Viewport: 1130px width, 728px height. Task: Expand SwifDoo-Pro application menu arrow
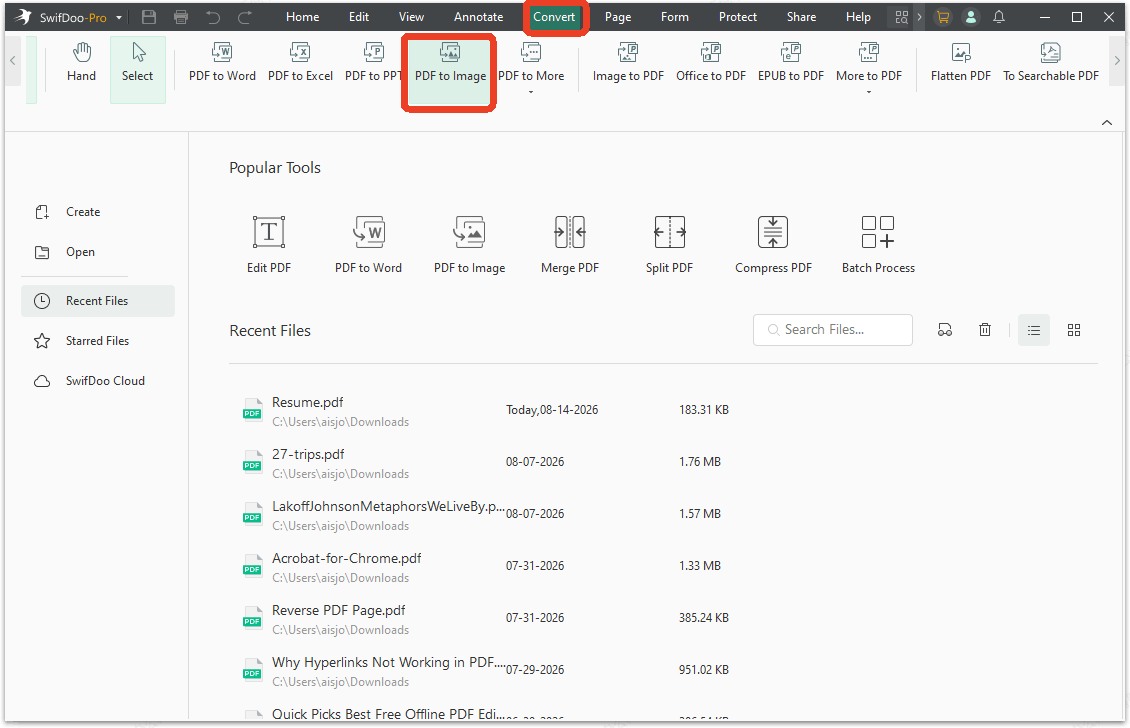[119, 17]
